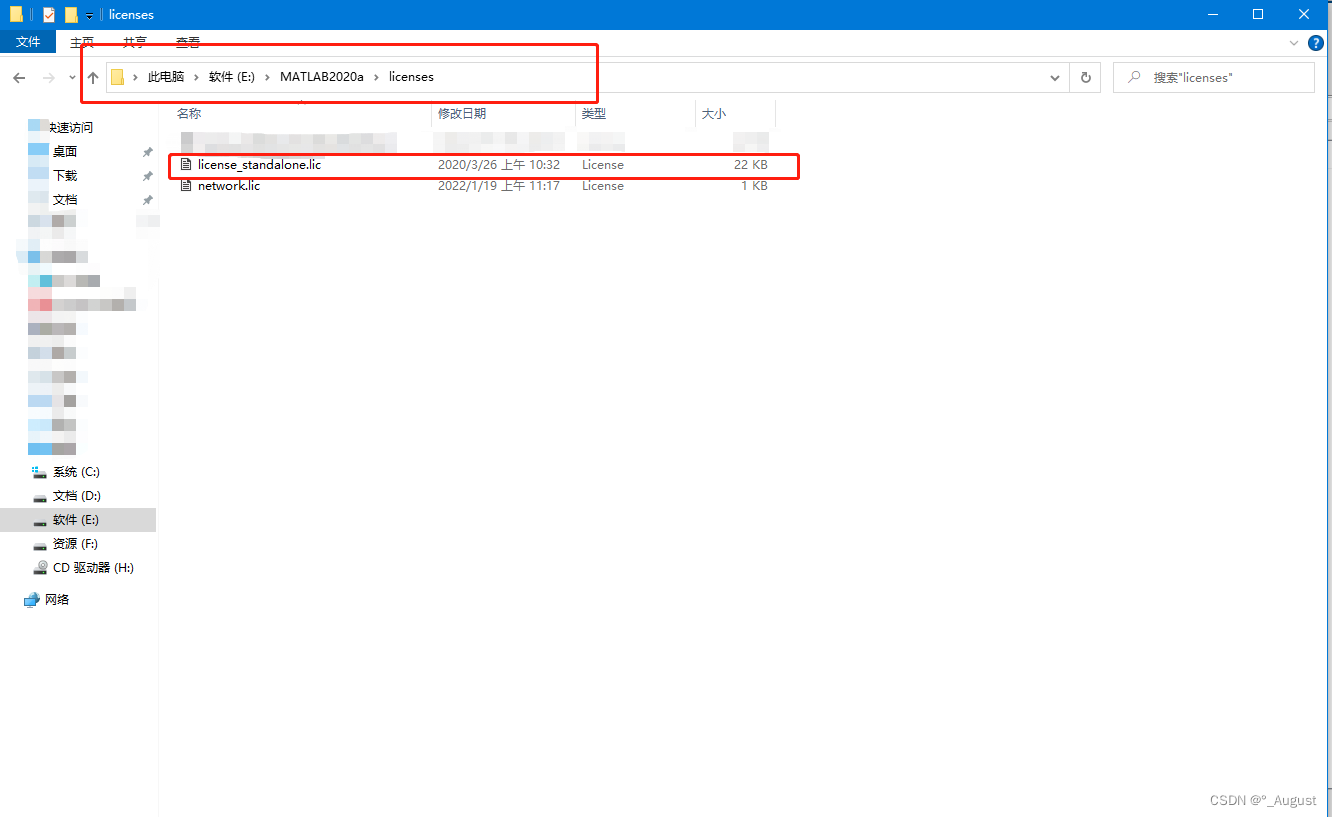Click CD 驱动器 (H:) disc icon
The width and height of the screenshot is (1332, 817).
40,567
